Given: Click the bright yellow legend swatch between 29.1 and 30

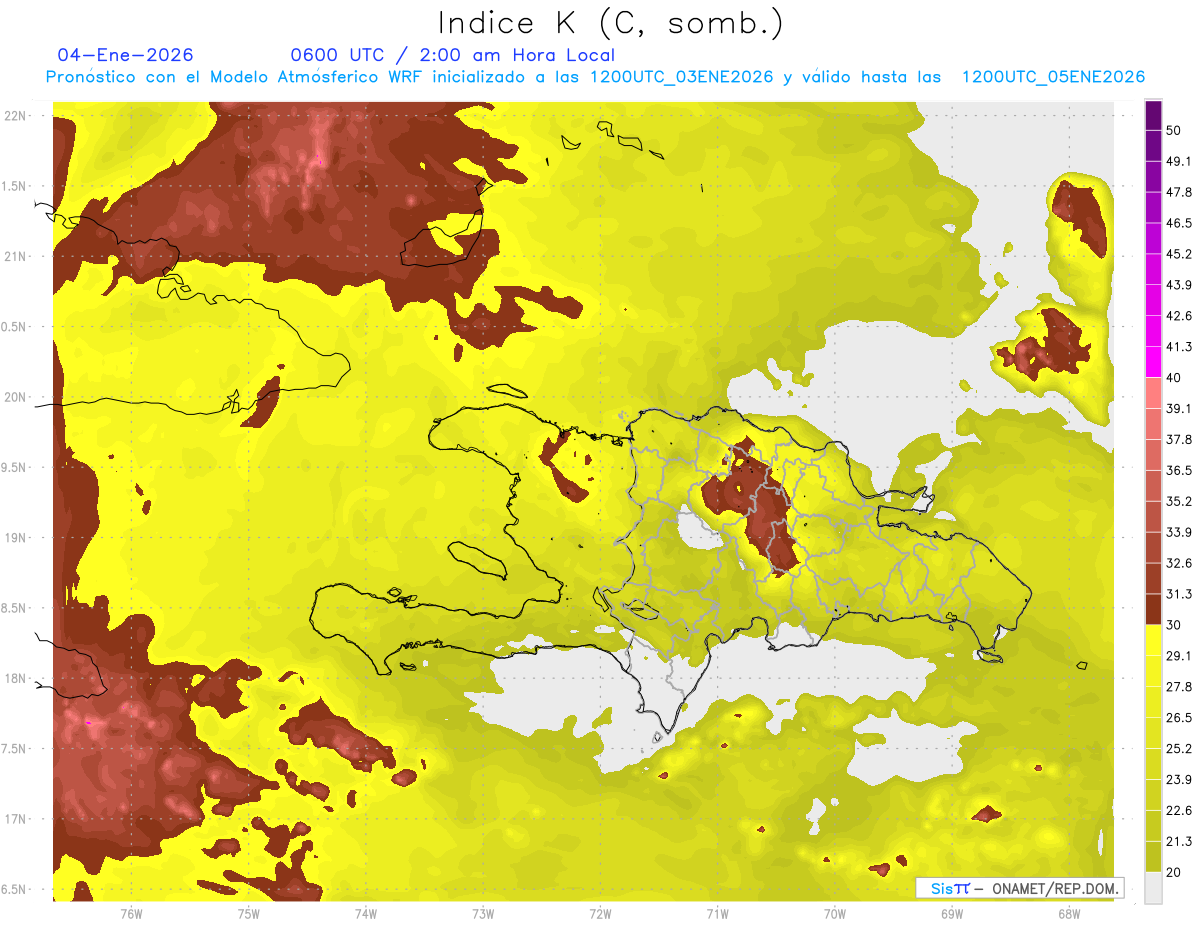Looking at the screenshot, I should click(x=1153, y=640).
